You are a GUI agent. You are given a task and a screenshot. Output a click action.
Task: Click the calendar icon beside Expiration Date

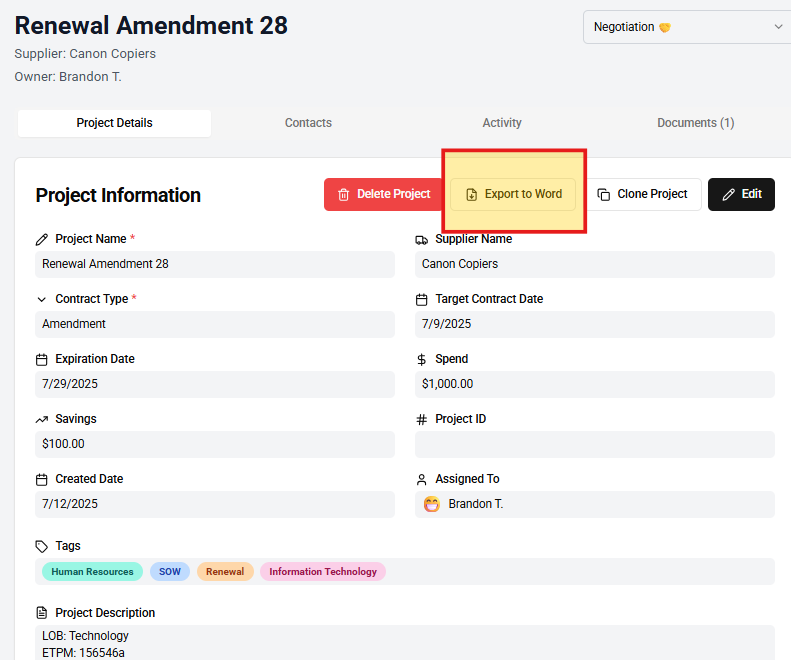coord(42,360)
